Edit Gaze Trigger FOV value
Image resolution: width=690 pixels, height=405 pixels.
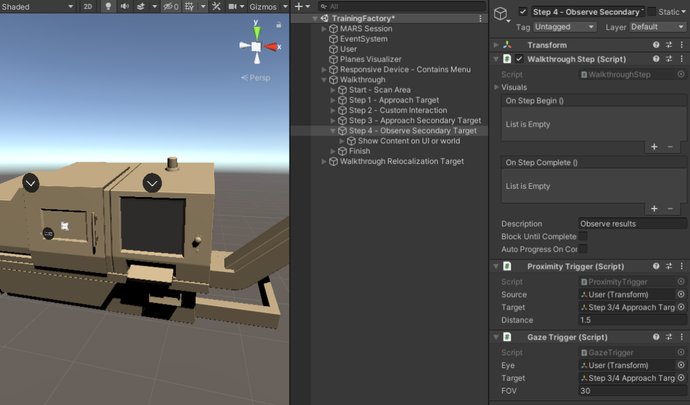[632, 391]
